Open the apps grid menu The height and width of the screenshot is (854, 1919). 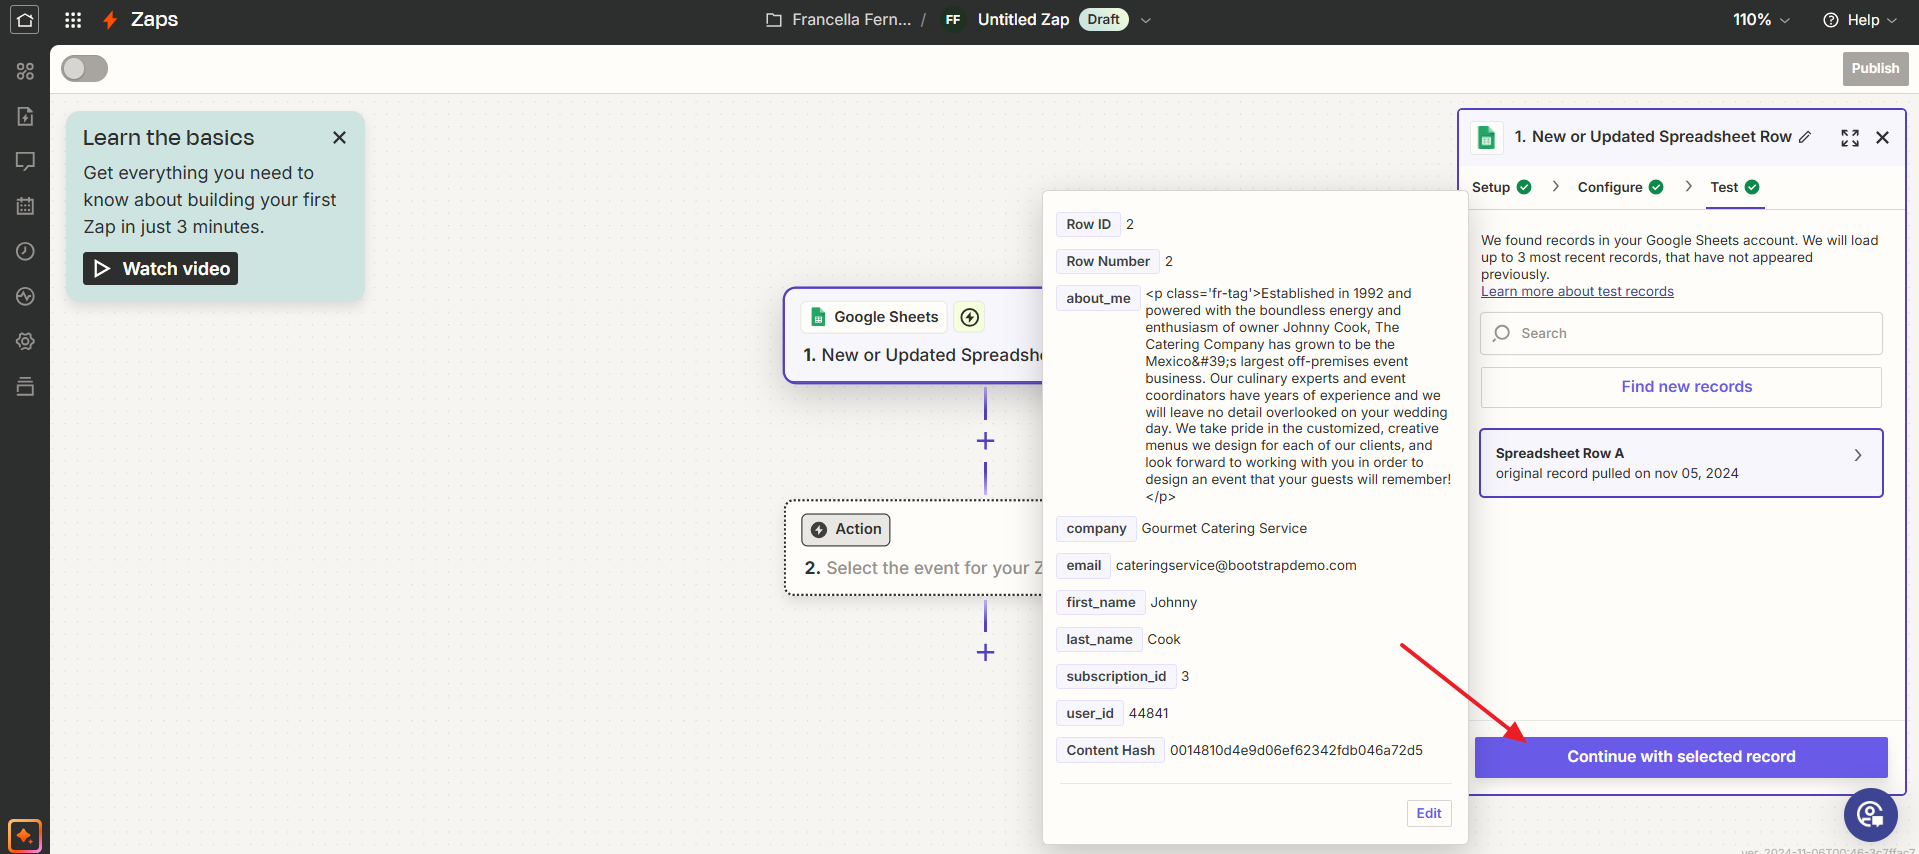click(x=73, y=20)
